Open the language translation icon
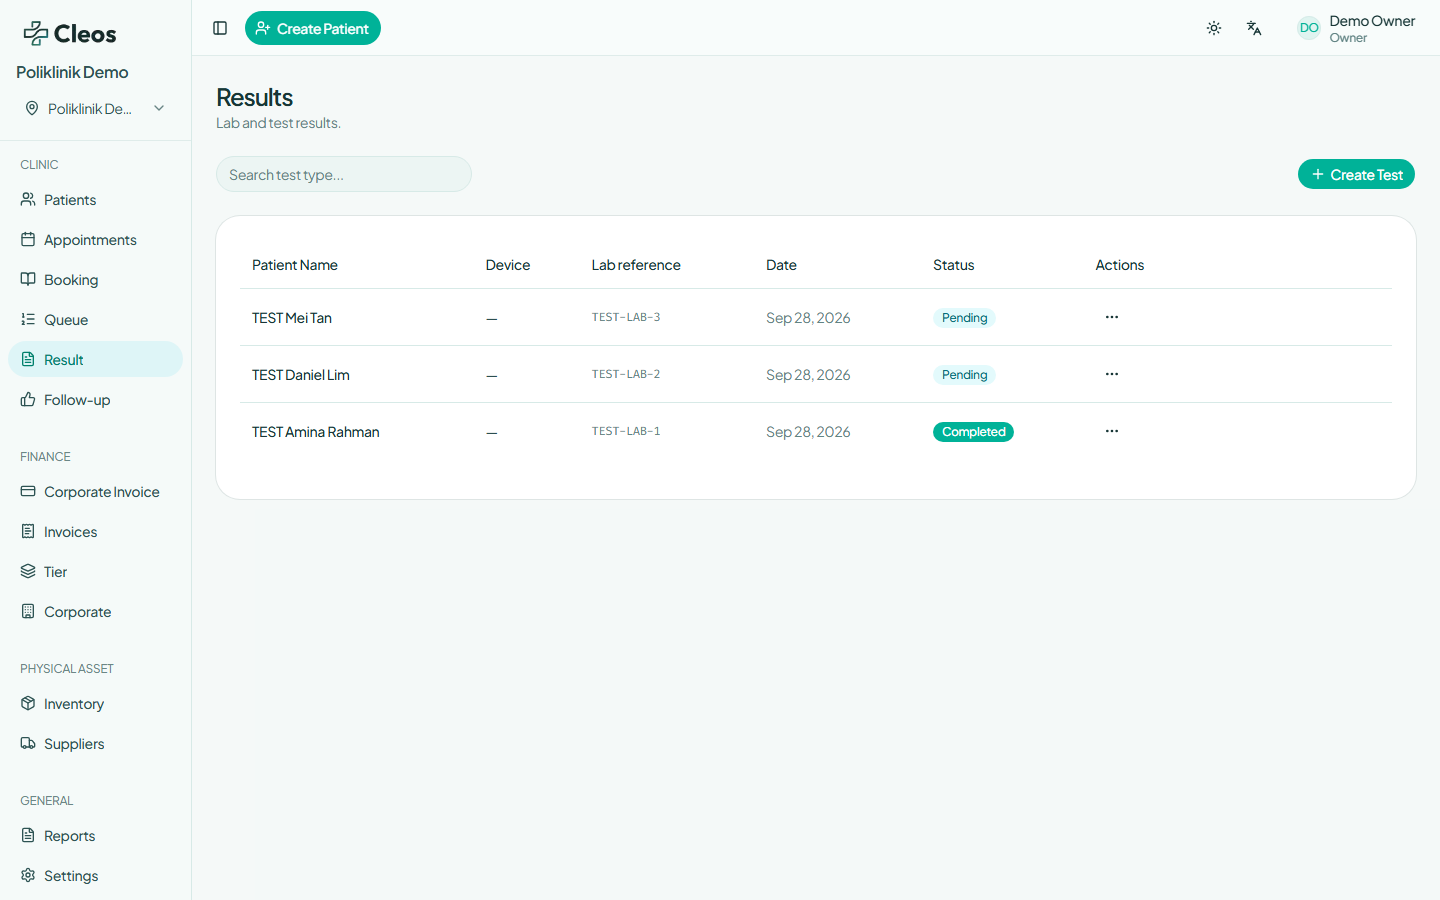The height and width of the screenshot is (900, 1440). pos(1254,28)
